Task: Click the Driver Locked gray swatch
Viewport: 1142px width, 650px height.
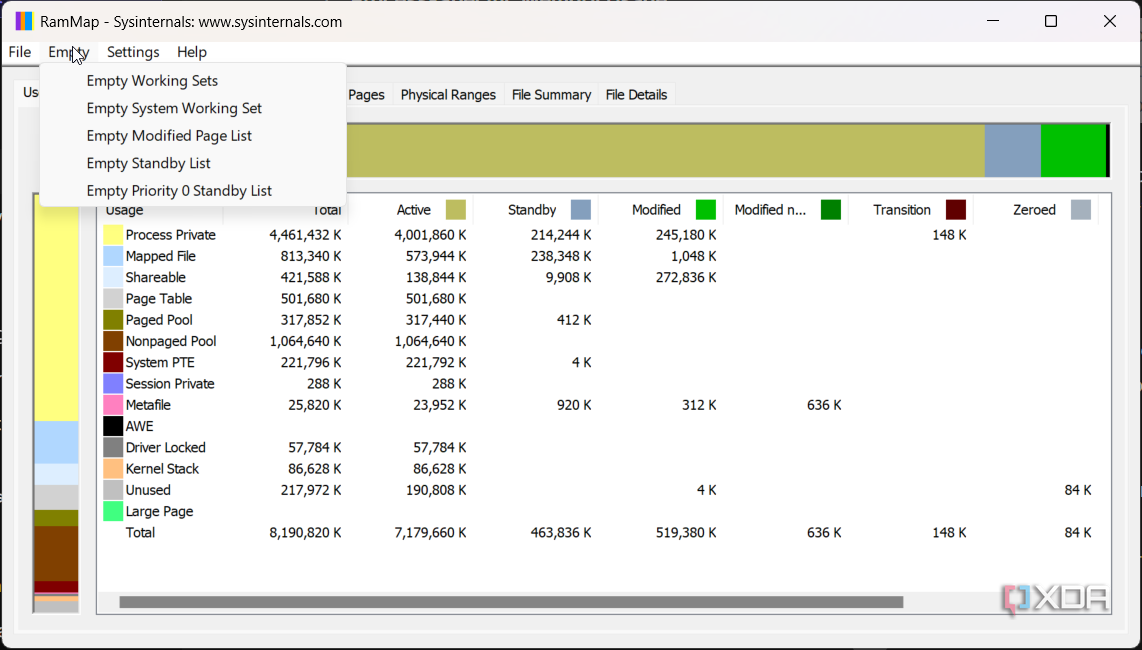Action: (x=113, y=447)
